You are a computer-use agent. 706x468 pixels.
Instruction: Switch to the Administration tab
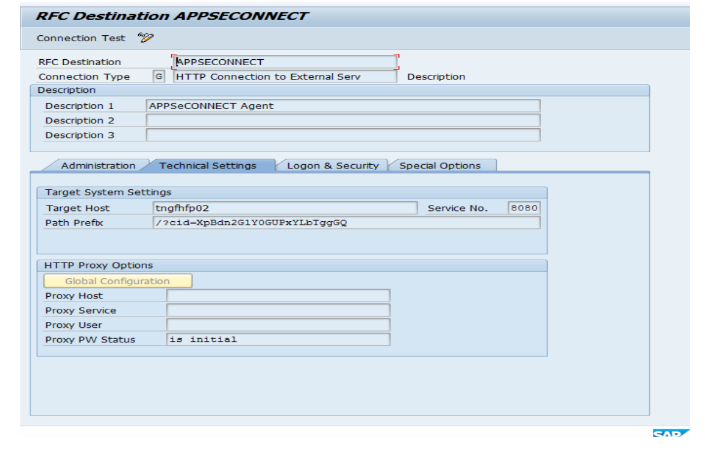click(x=97, y=166)
